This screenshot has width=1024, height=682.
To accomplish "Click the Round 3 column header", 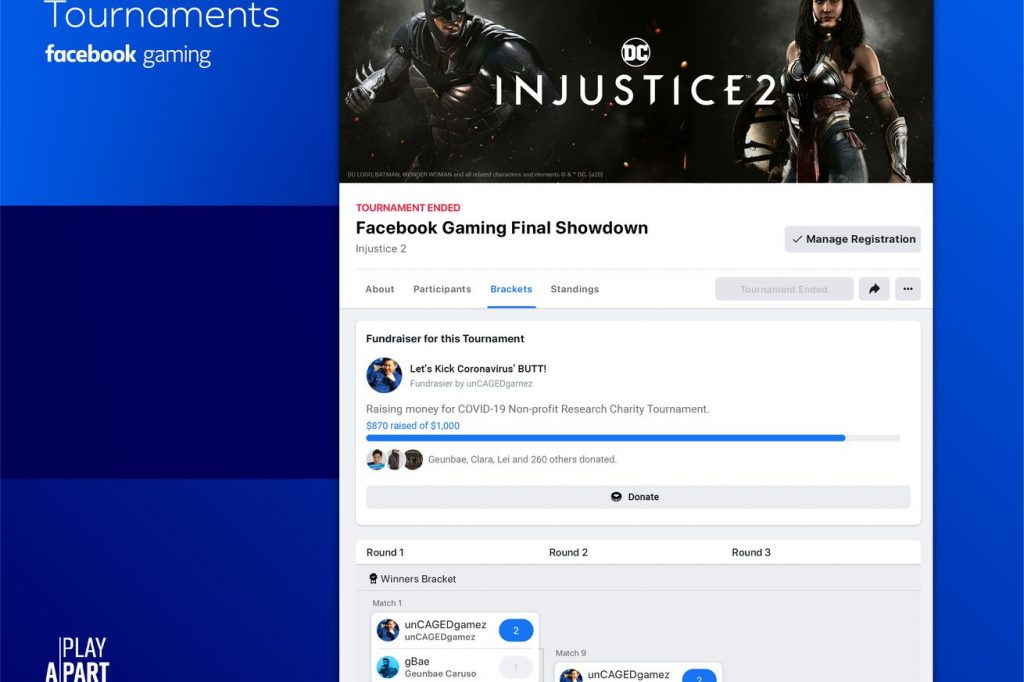I will click(x=751, y=552).
